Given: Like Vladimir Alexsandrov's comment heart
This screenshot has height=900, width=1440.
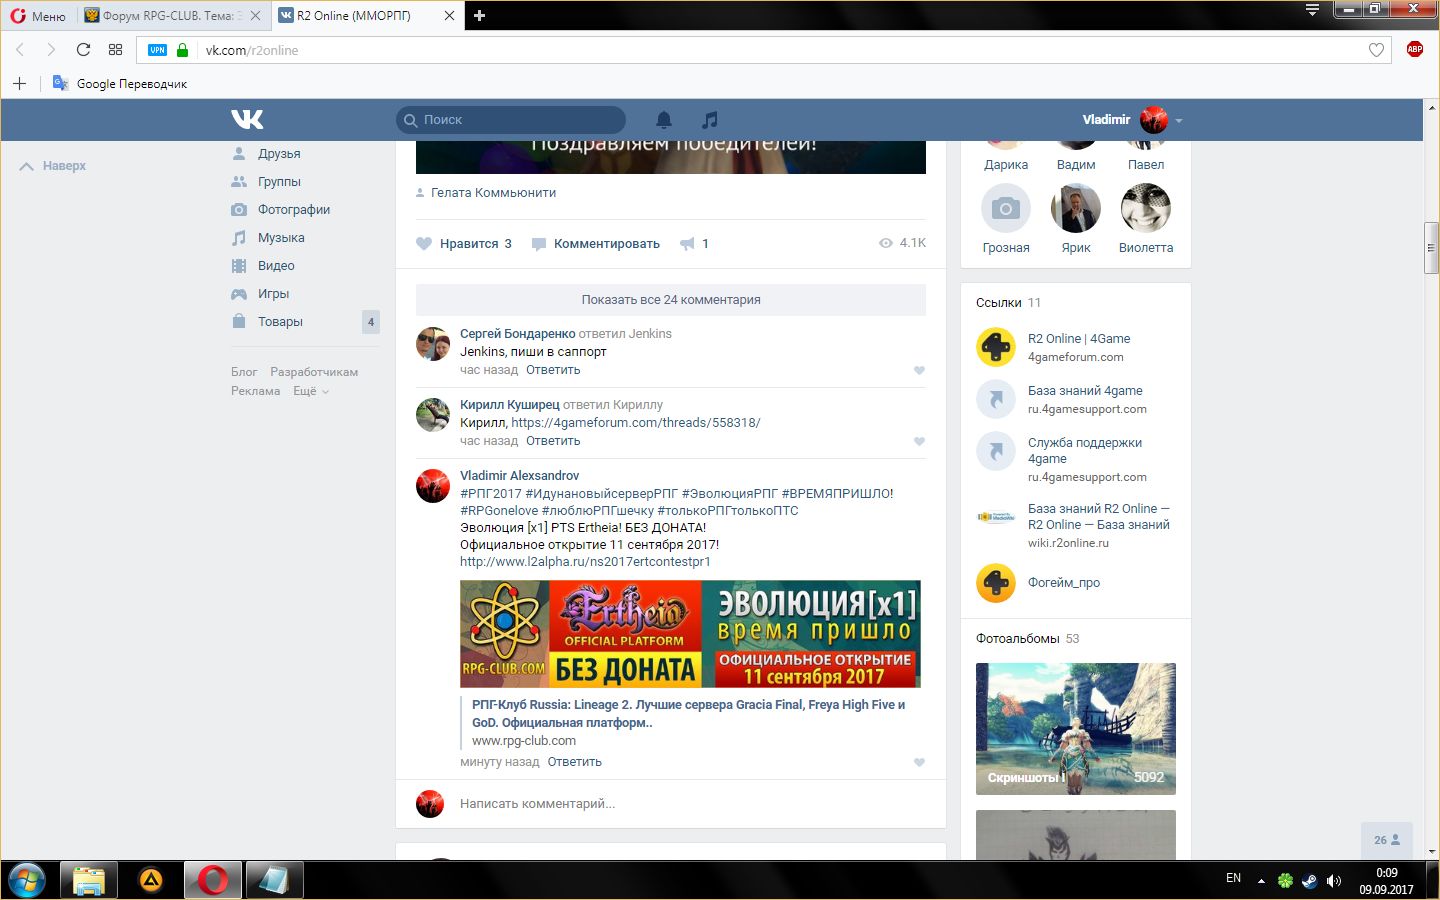Looking at the screenshot, I should (919, 763).
